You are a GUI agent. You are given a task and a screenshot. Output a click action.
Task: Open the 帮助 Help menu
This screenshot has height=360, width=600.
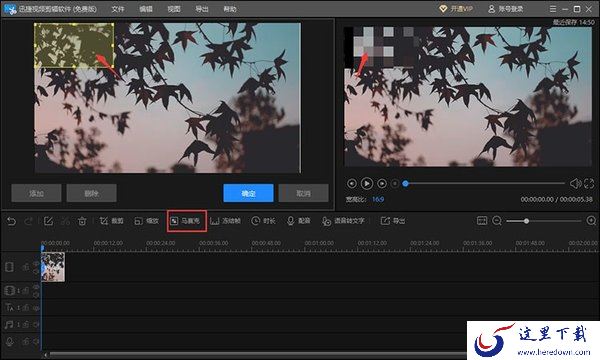(x=230, y=9)
